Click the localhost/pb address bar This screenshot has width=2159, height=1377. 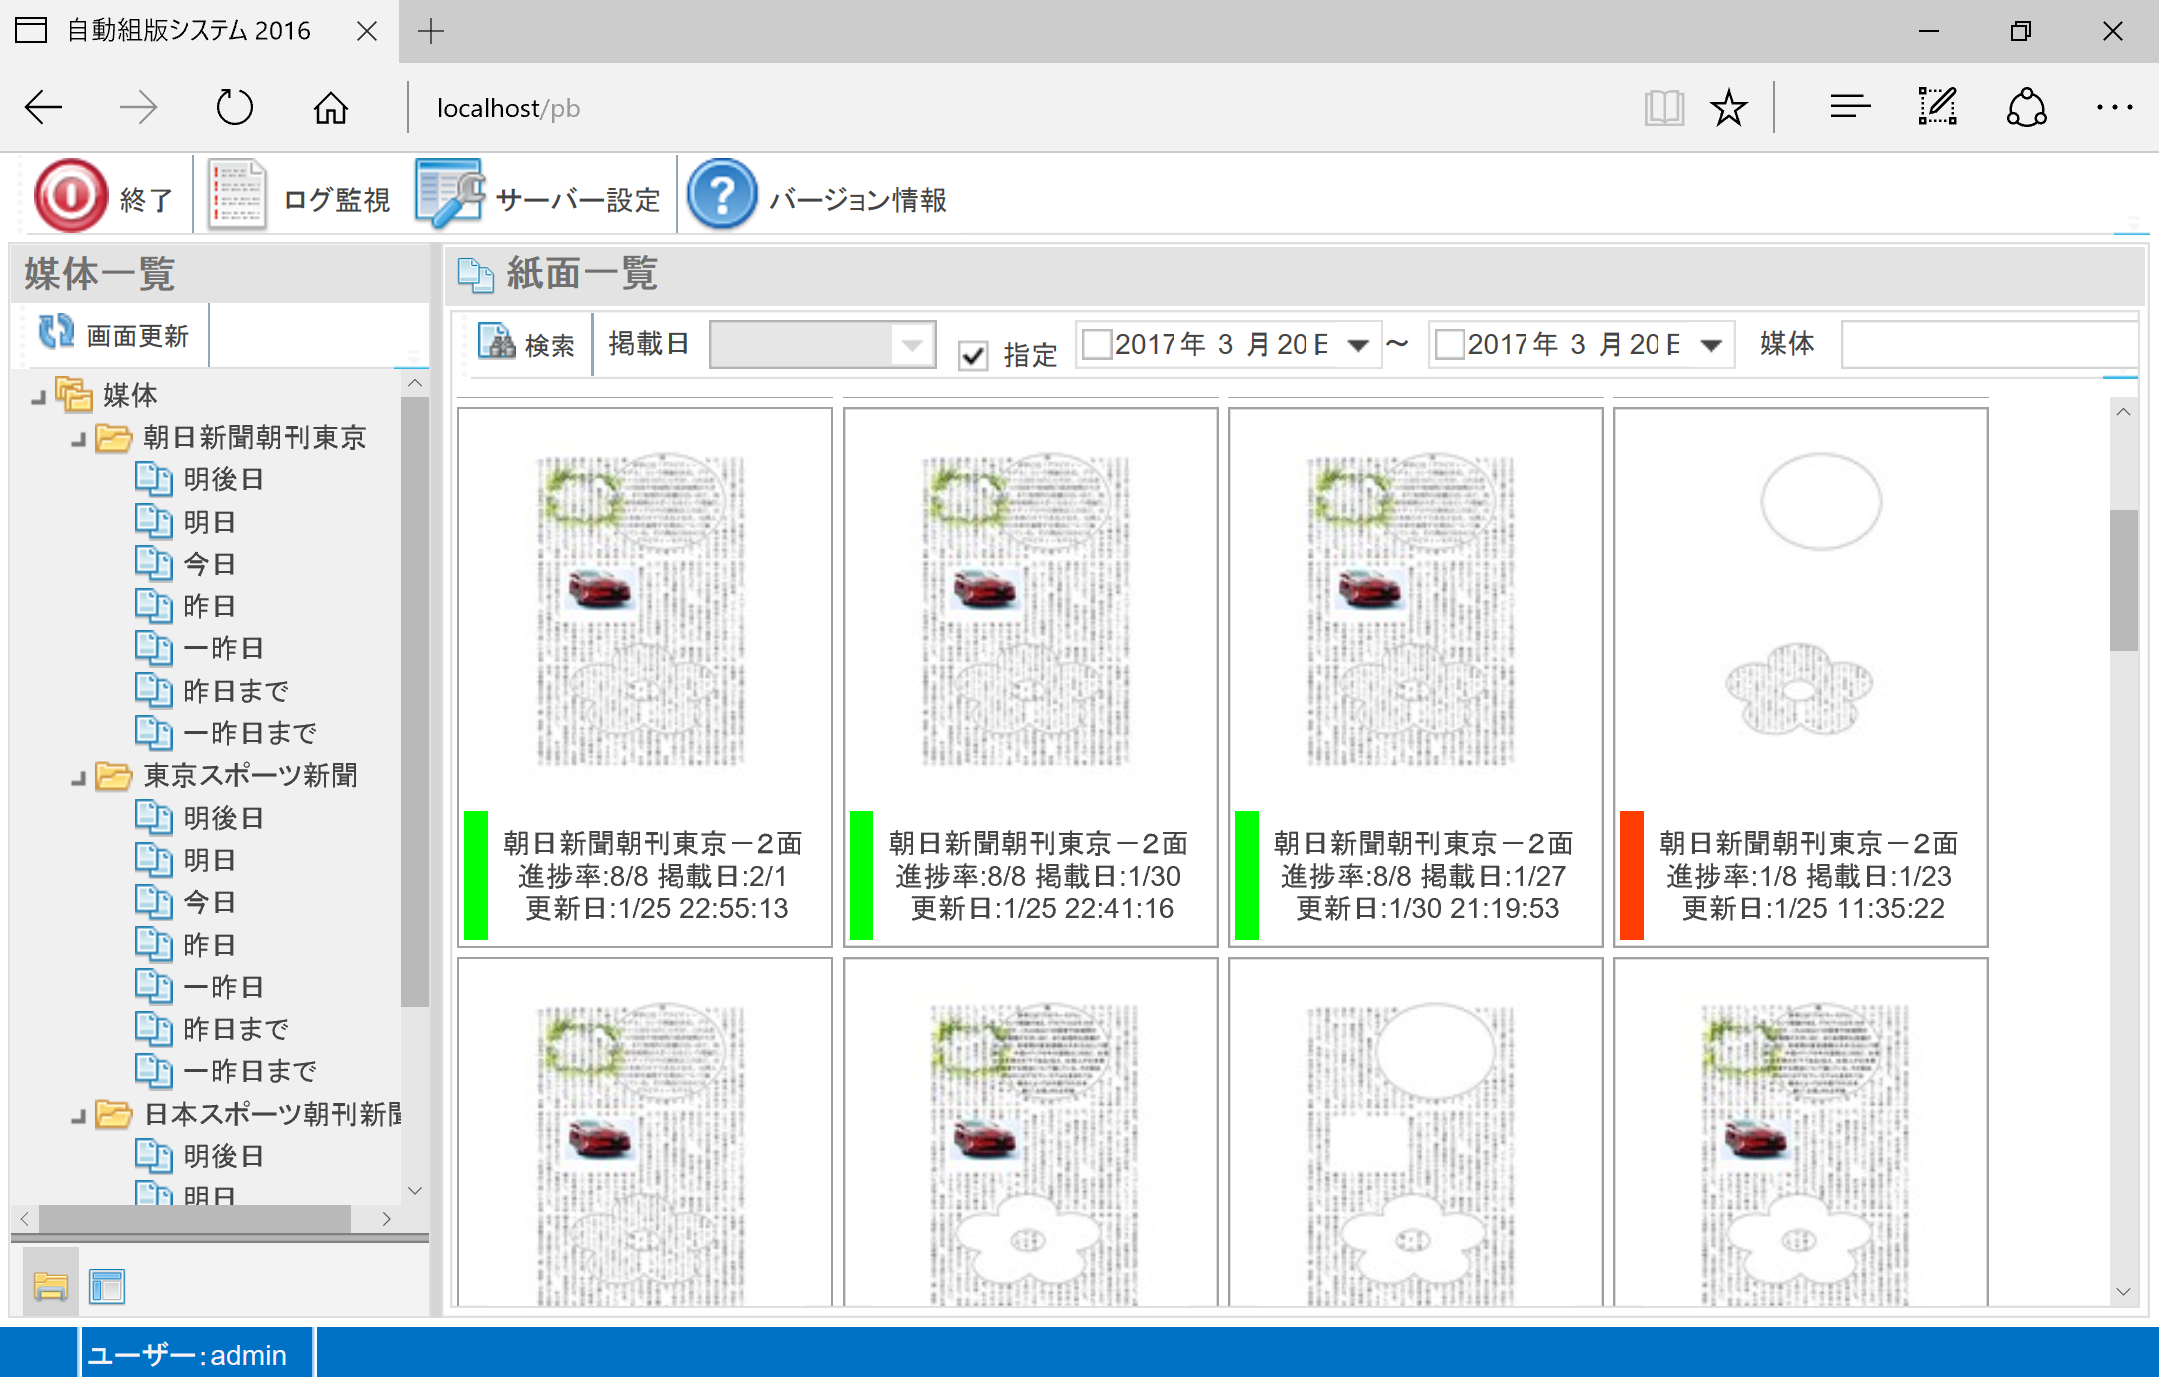point(508,108)
